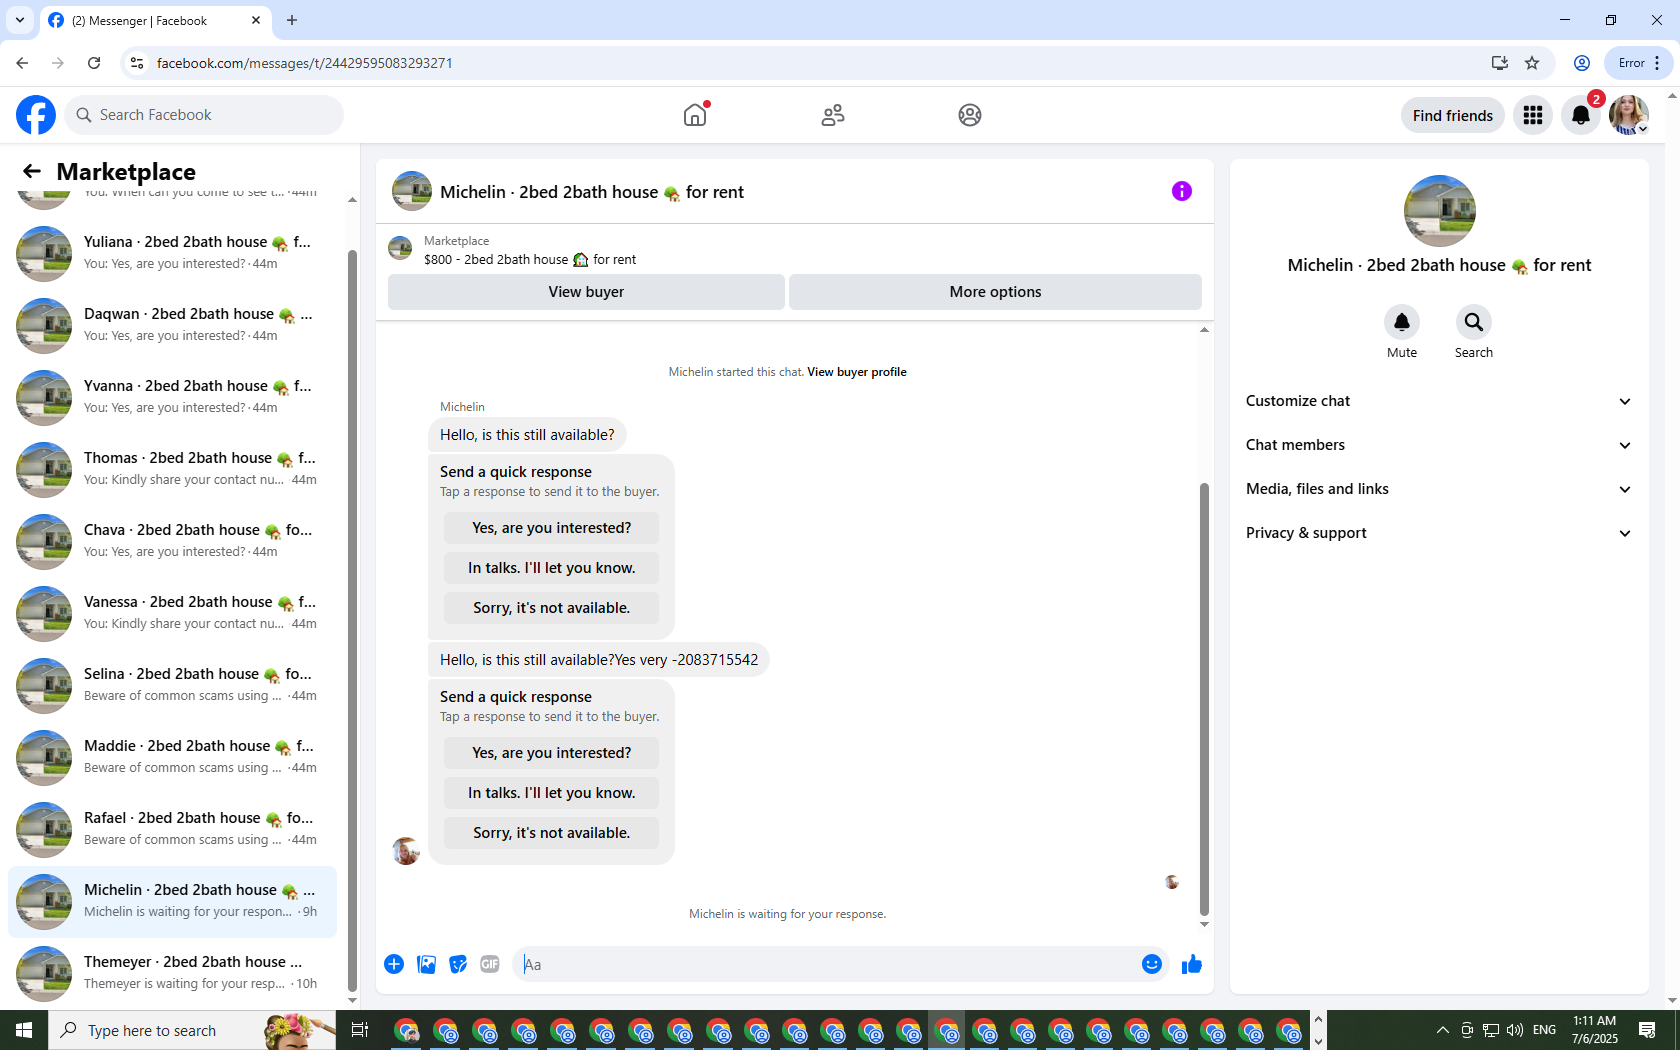The image size is (1680, 1050).
Task: Install app icon in address bar
Action: click(1499, 63)
